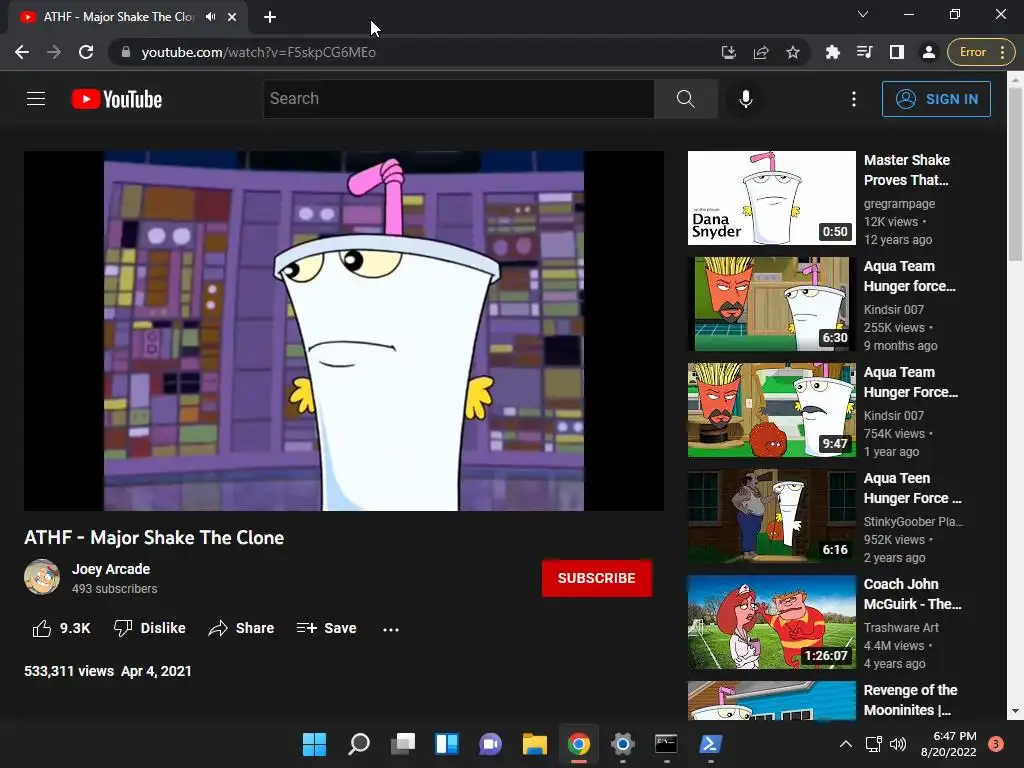Viewport: 1024px width, 768px height.
Task: Expand the tab search dropdown chevron
Action: click(x=863, y=14)
